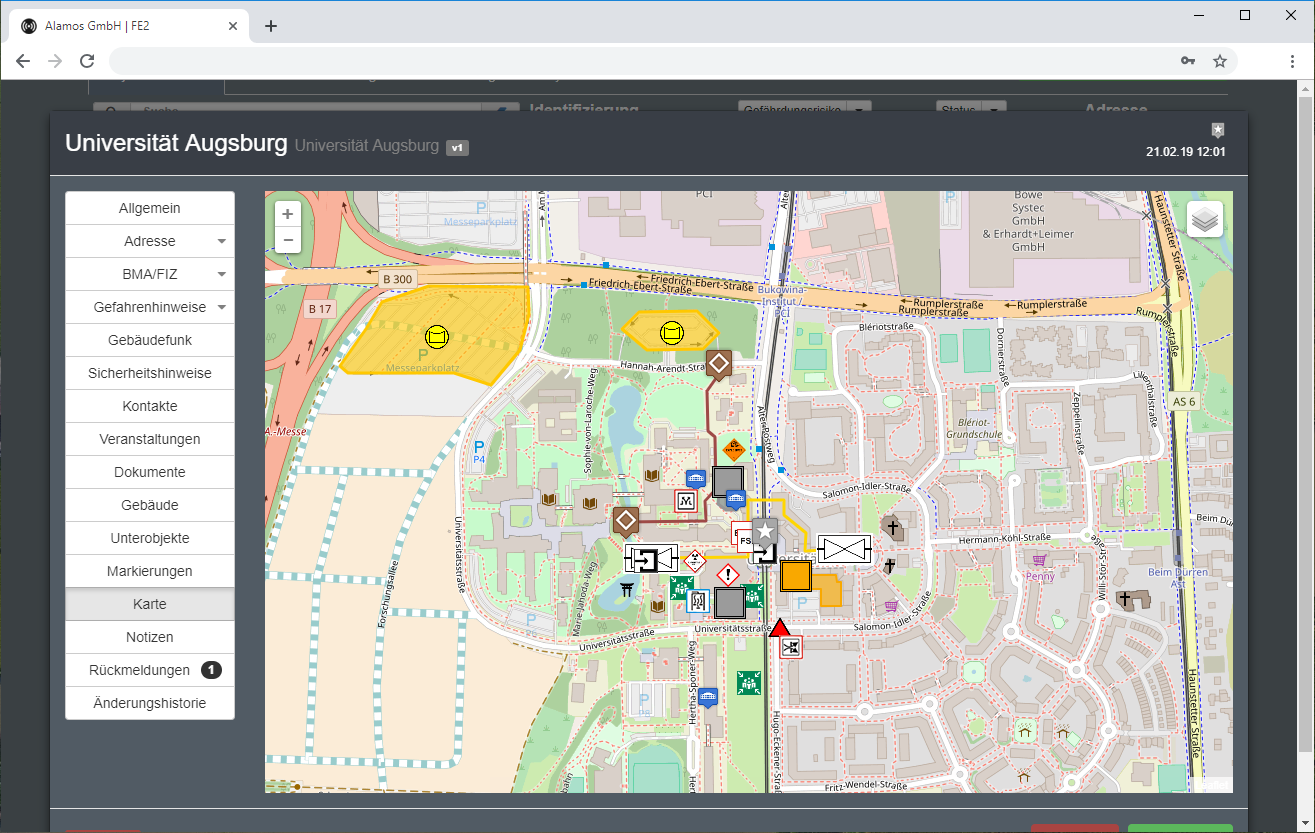Click the 21.02.19 12:01 timestamp
The height and width of the screenshot is (833, 1315).
pos(1186,152)
